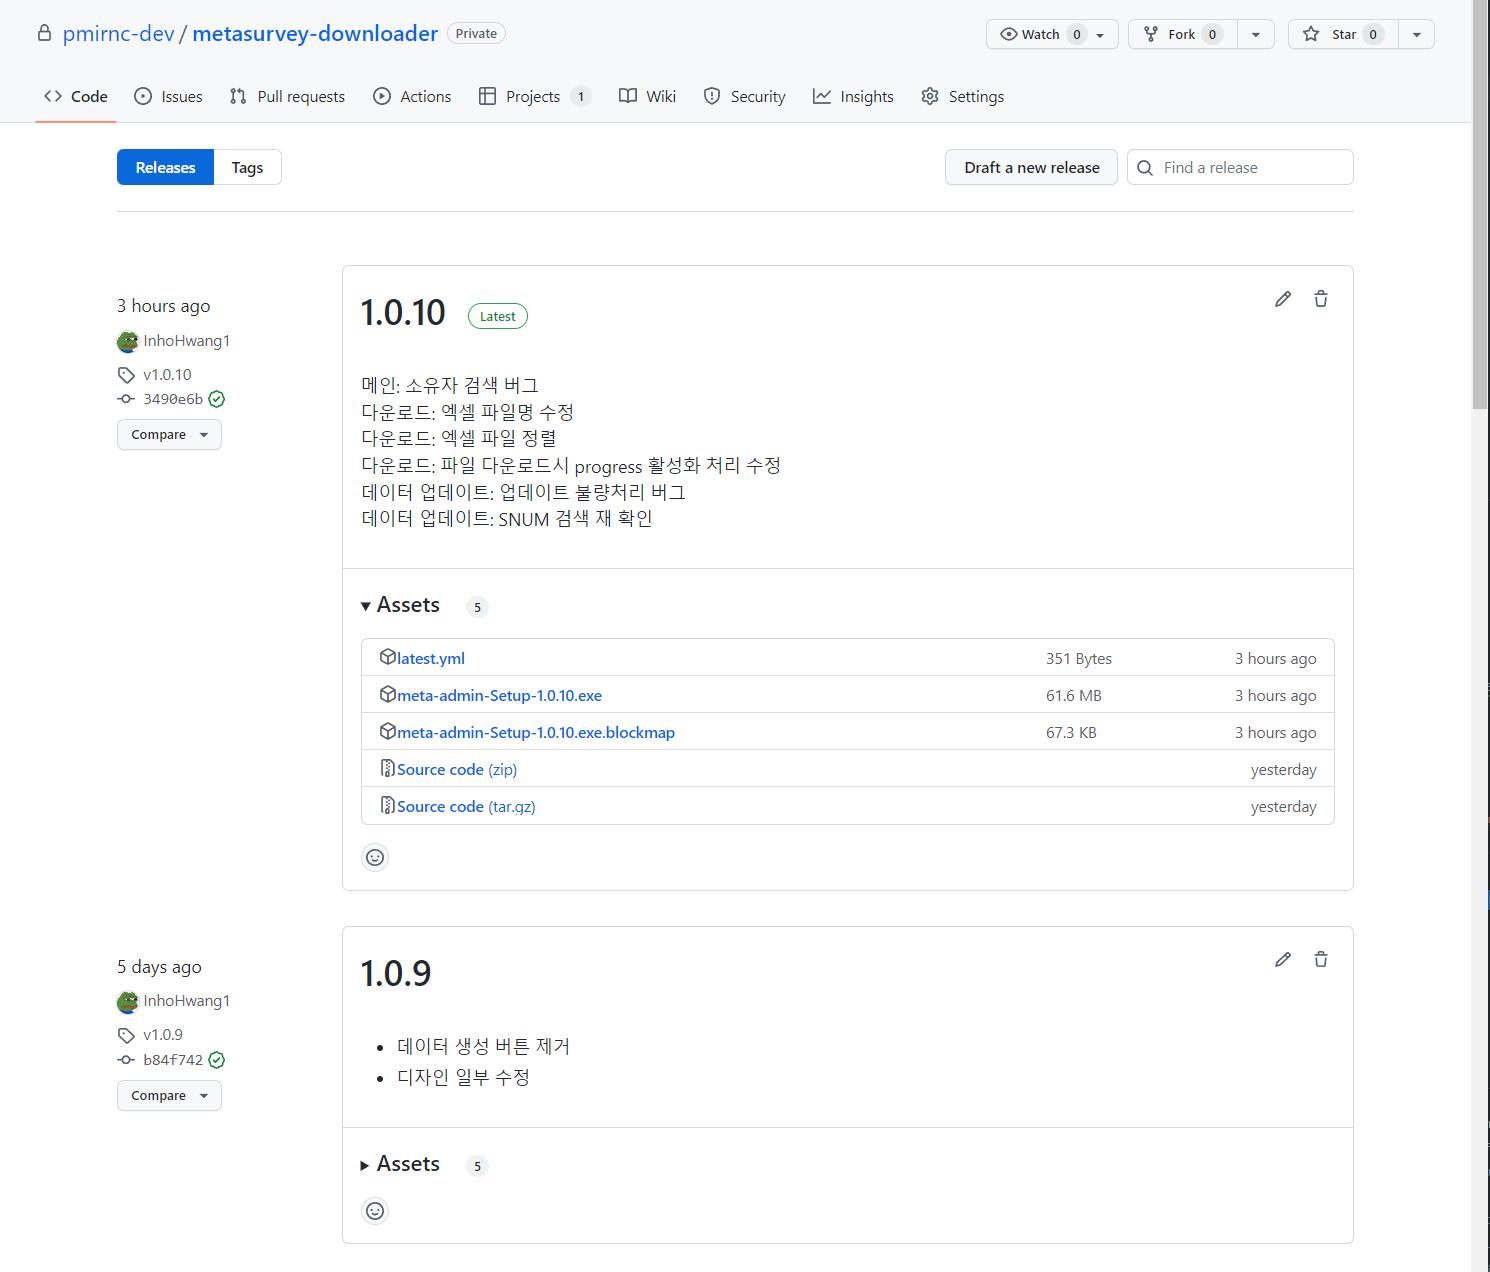The width and height of the screenshot is (1490, 1272).
Task: Select the Releases button
Action: click(x=165, y=167)
